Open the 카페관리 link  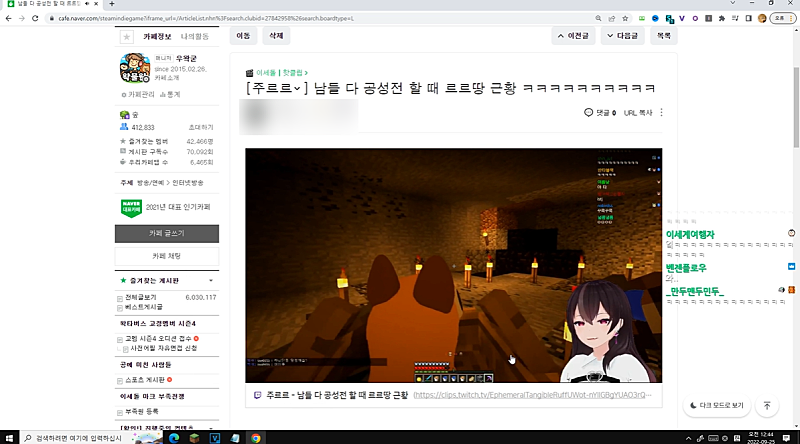click(138, 94)
